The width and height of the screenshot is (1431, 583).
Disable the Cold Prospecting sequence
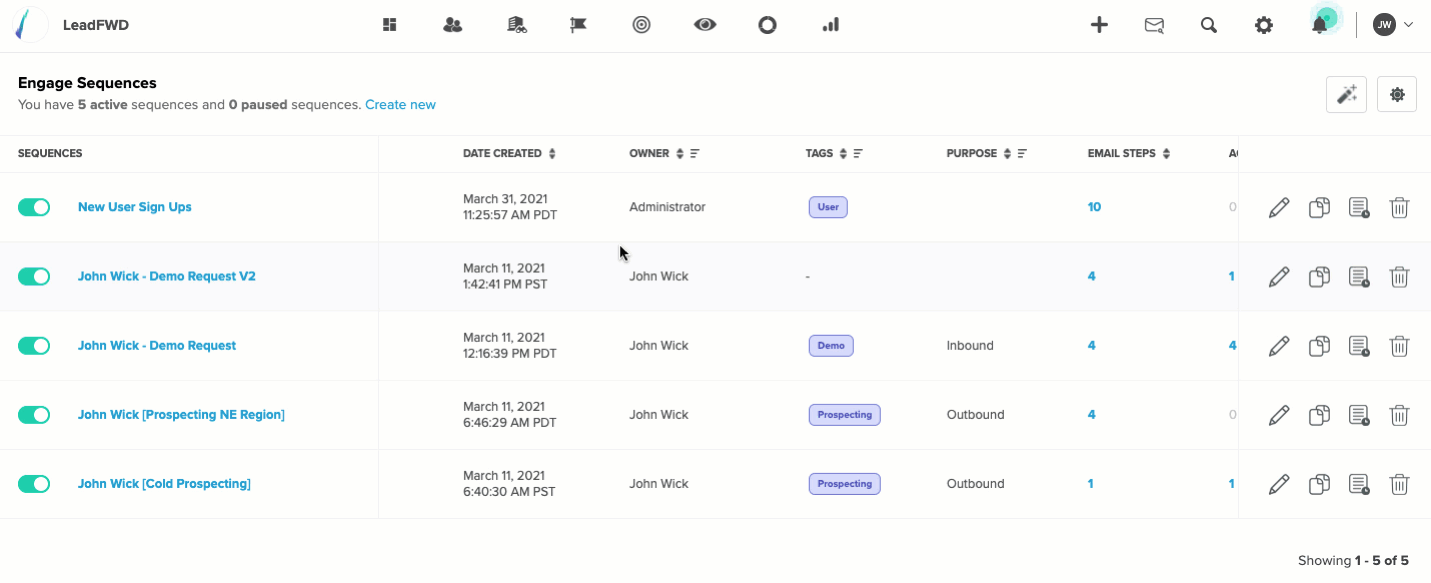click(34, 484)
